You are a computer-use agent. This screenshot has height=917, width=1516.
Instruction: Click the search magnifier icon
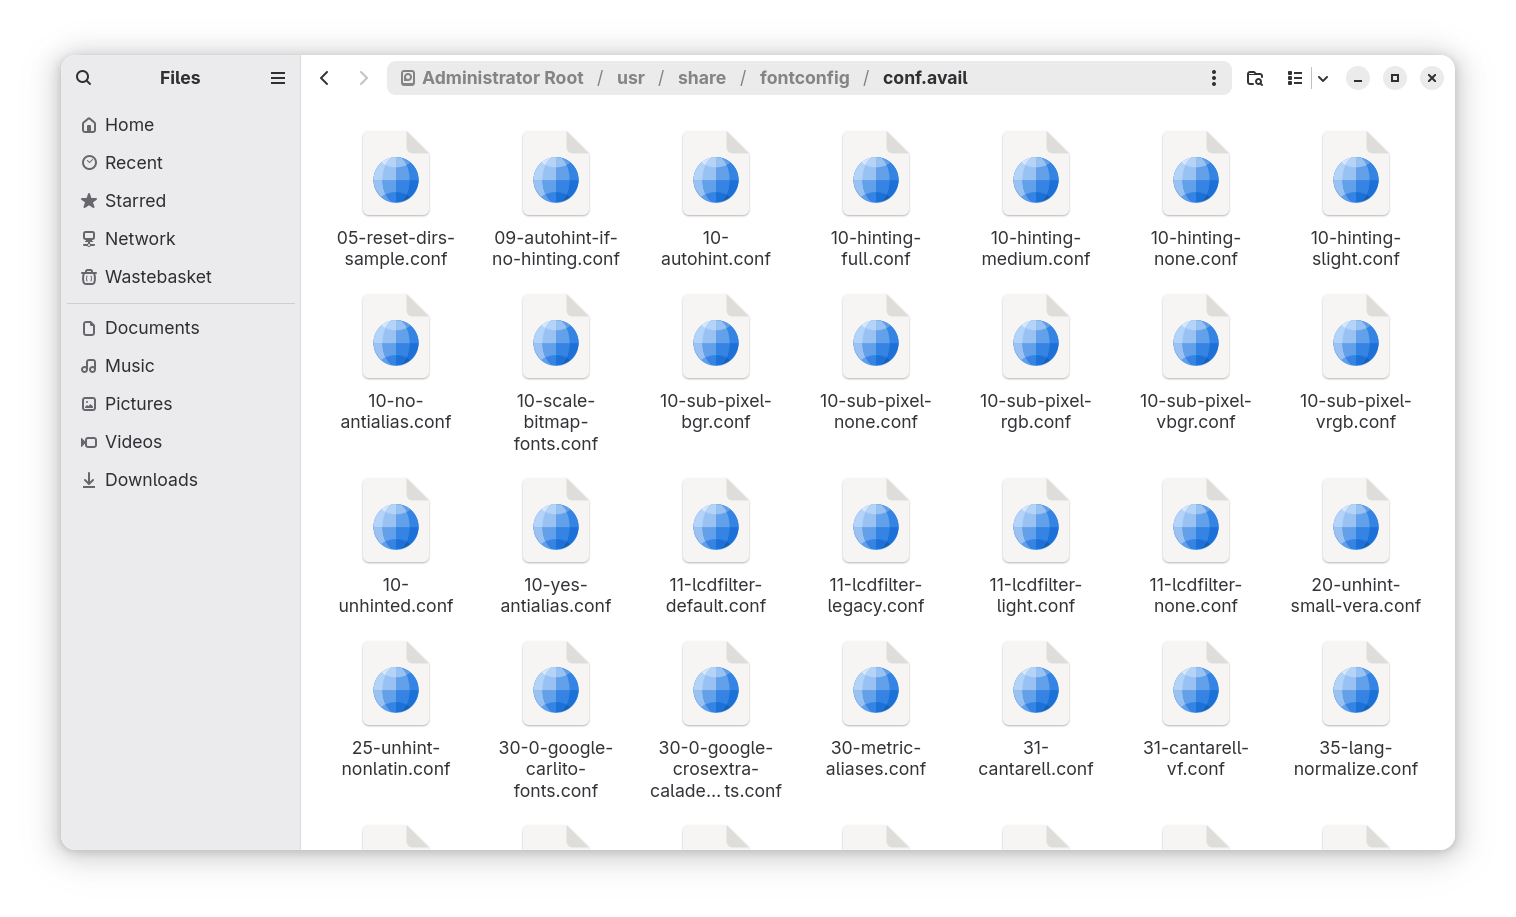click(x=84, y=78)
